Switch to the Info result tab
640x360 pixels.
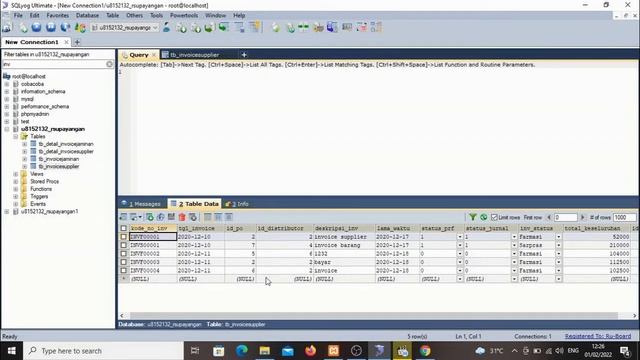pos(237,204)
